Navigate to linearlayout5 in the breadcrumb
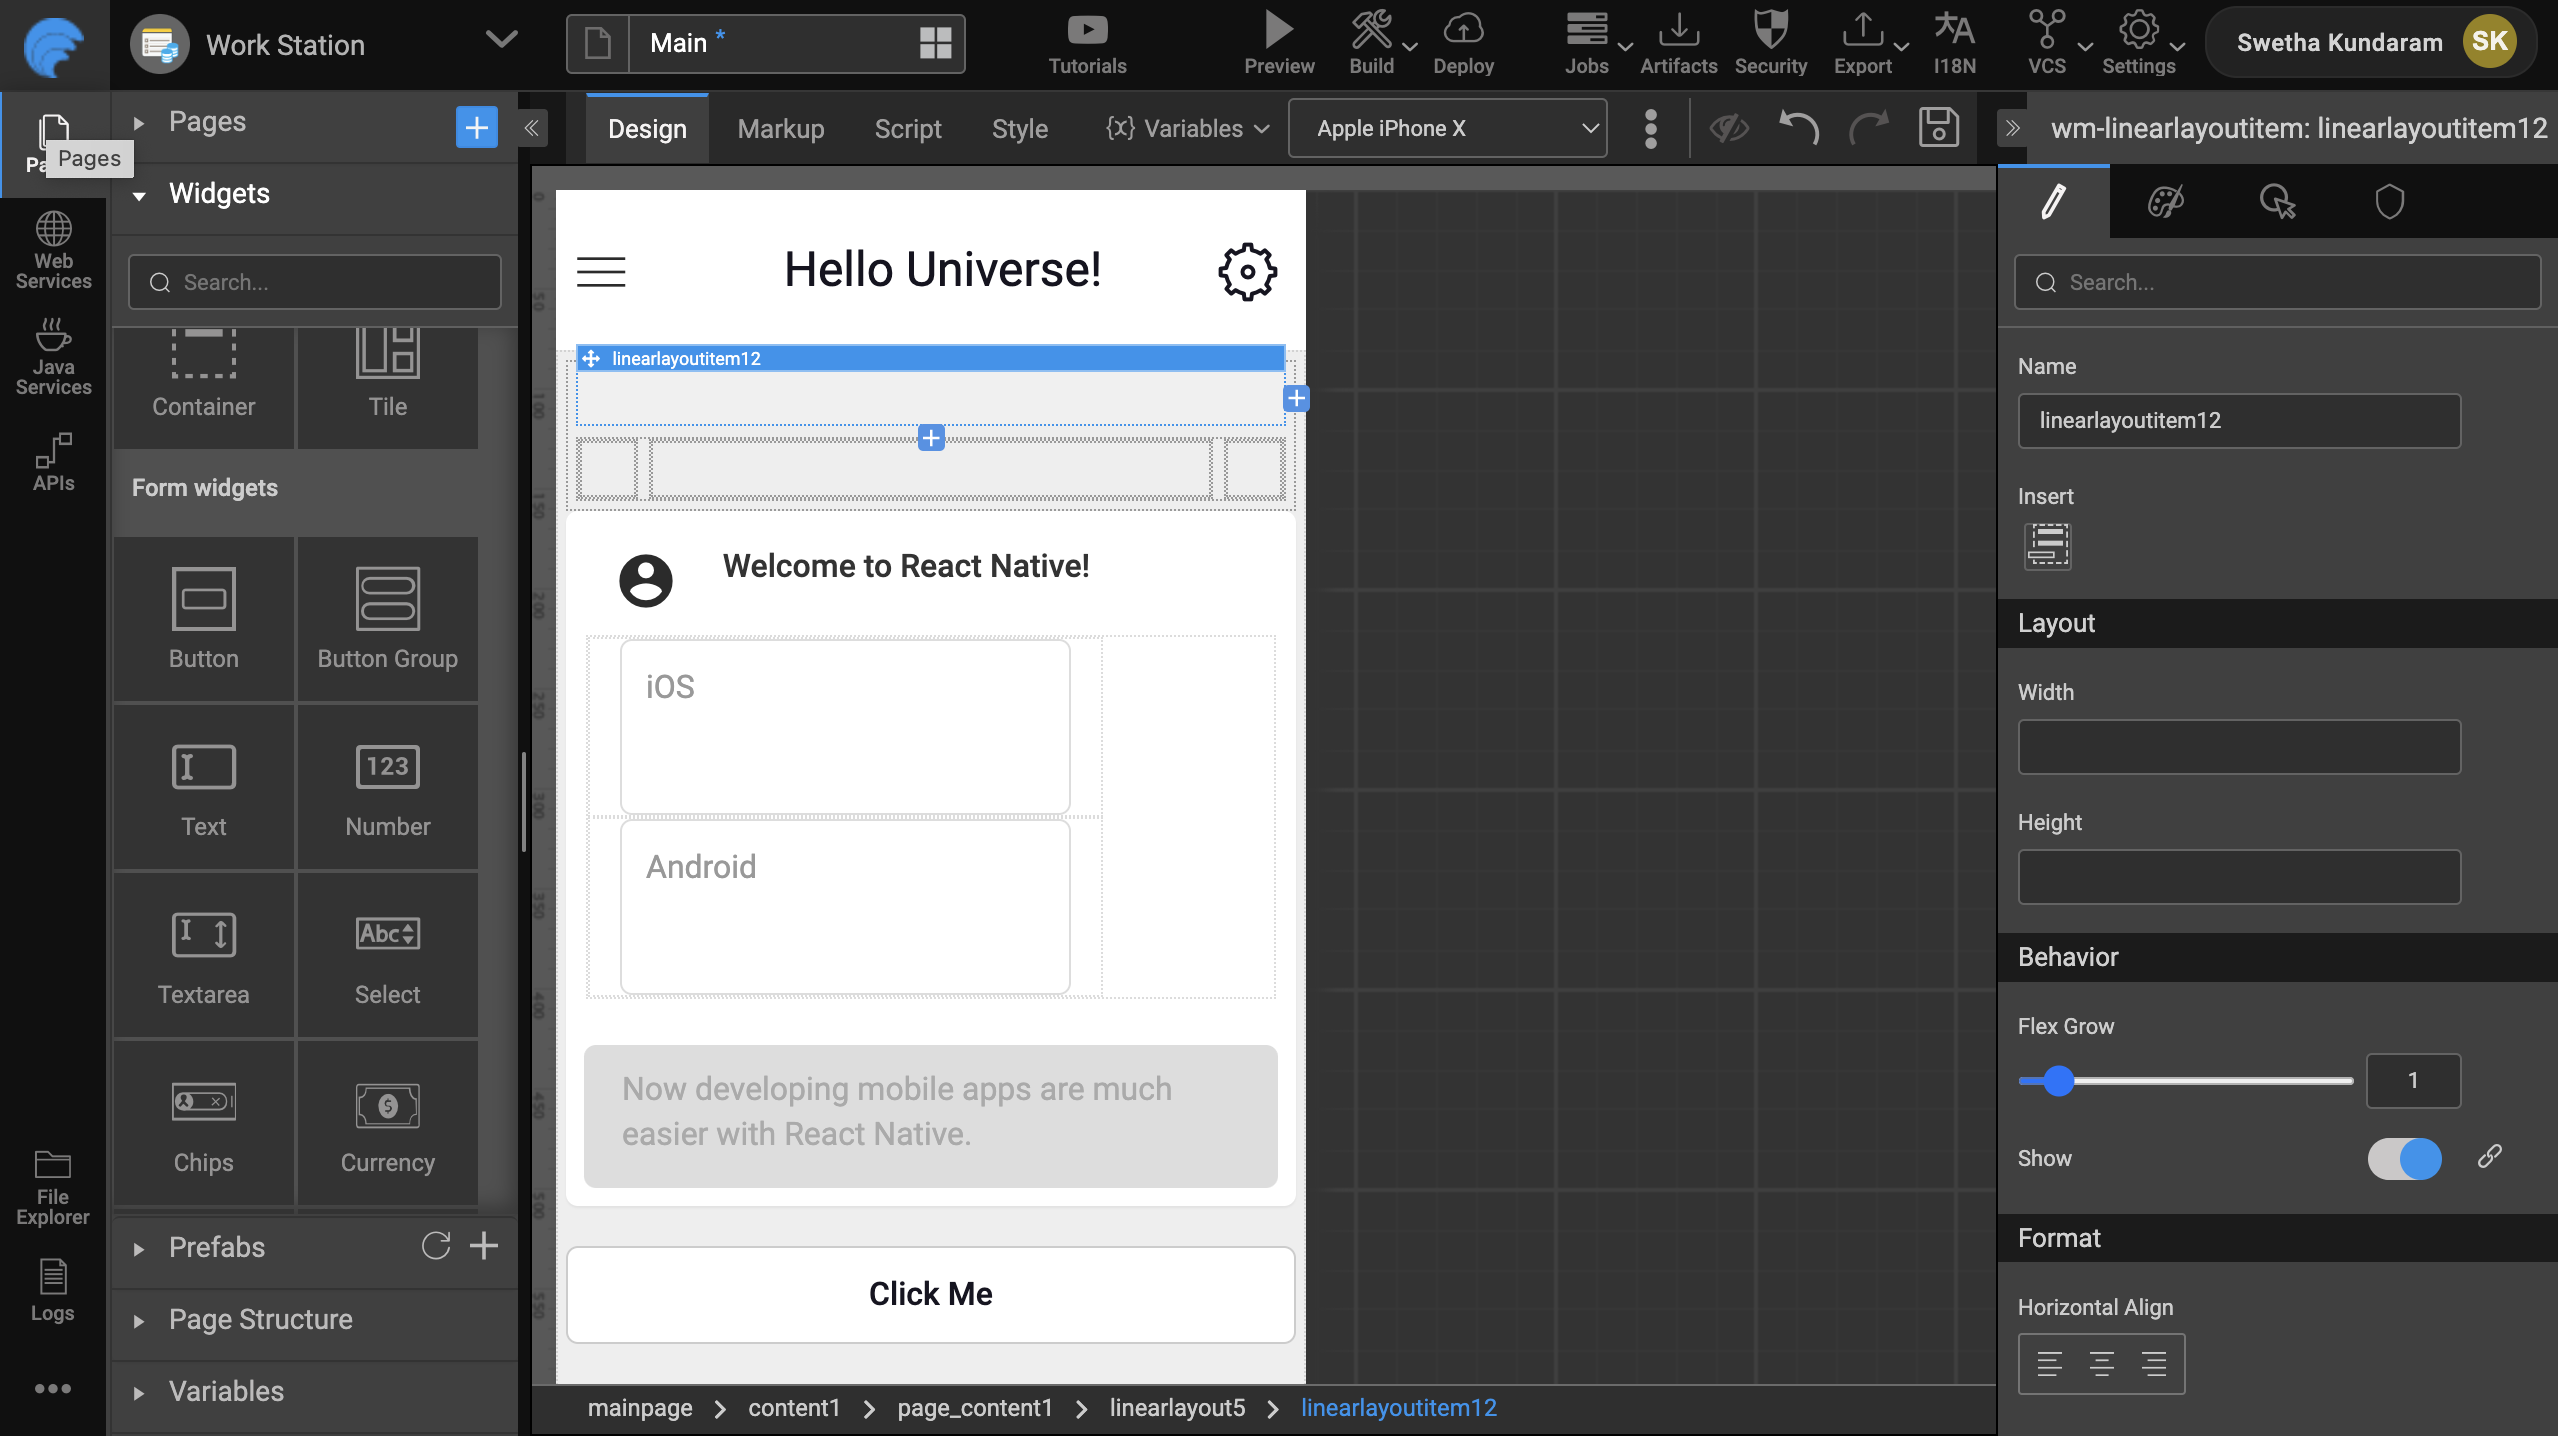The width and height of the screenshot is (2558, 1436). pyautogui.click(x=1175, y=1407)
